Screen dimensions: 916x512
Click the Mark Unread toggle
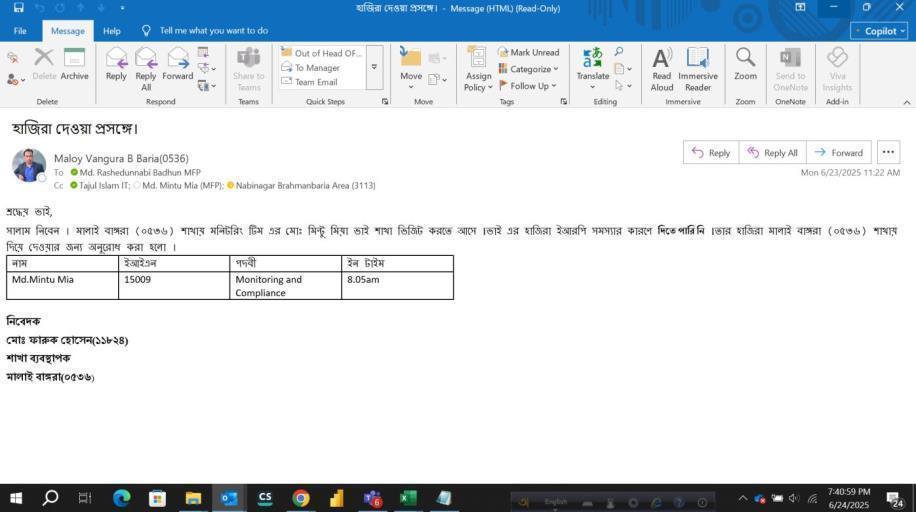coord(527,52)
